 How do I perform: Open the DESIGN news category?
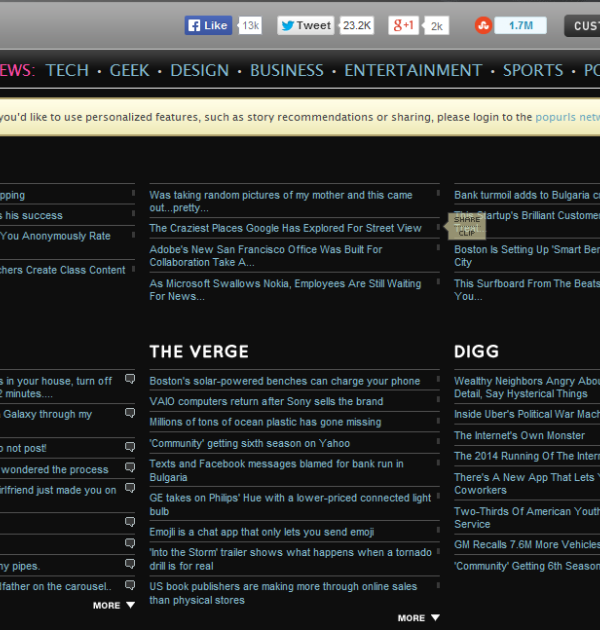(200, 70)
